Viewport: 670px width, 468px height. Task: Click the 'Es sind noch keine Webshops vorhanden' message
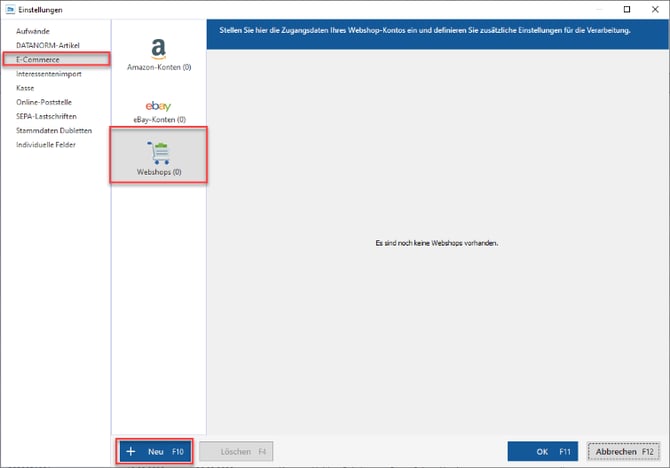click(x=437, y=243)
